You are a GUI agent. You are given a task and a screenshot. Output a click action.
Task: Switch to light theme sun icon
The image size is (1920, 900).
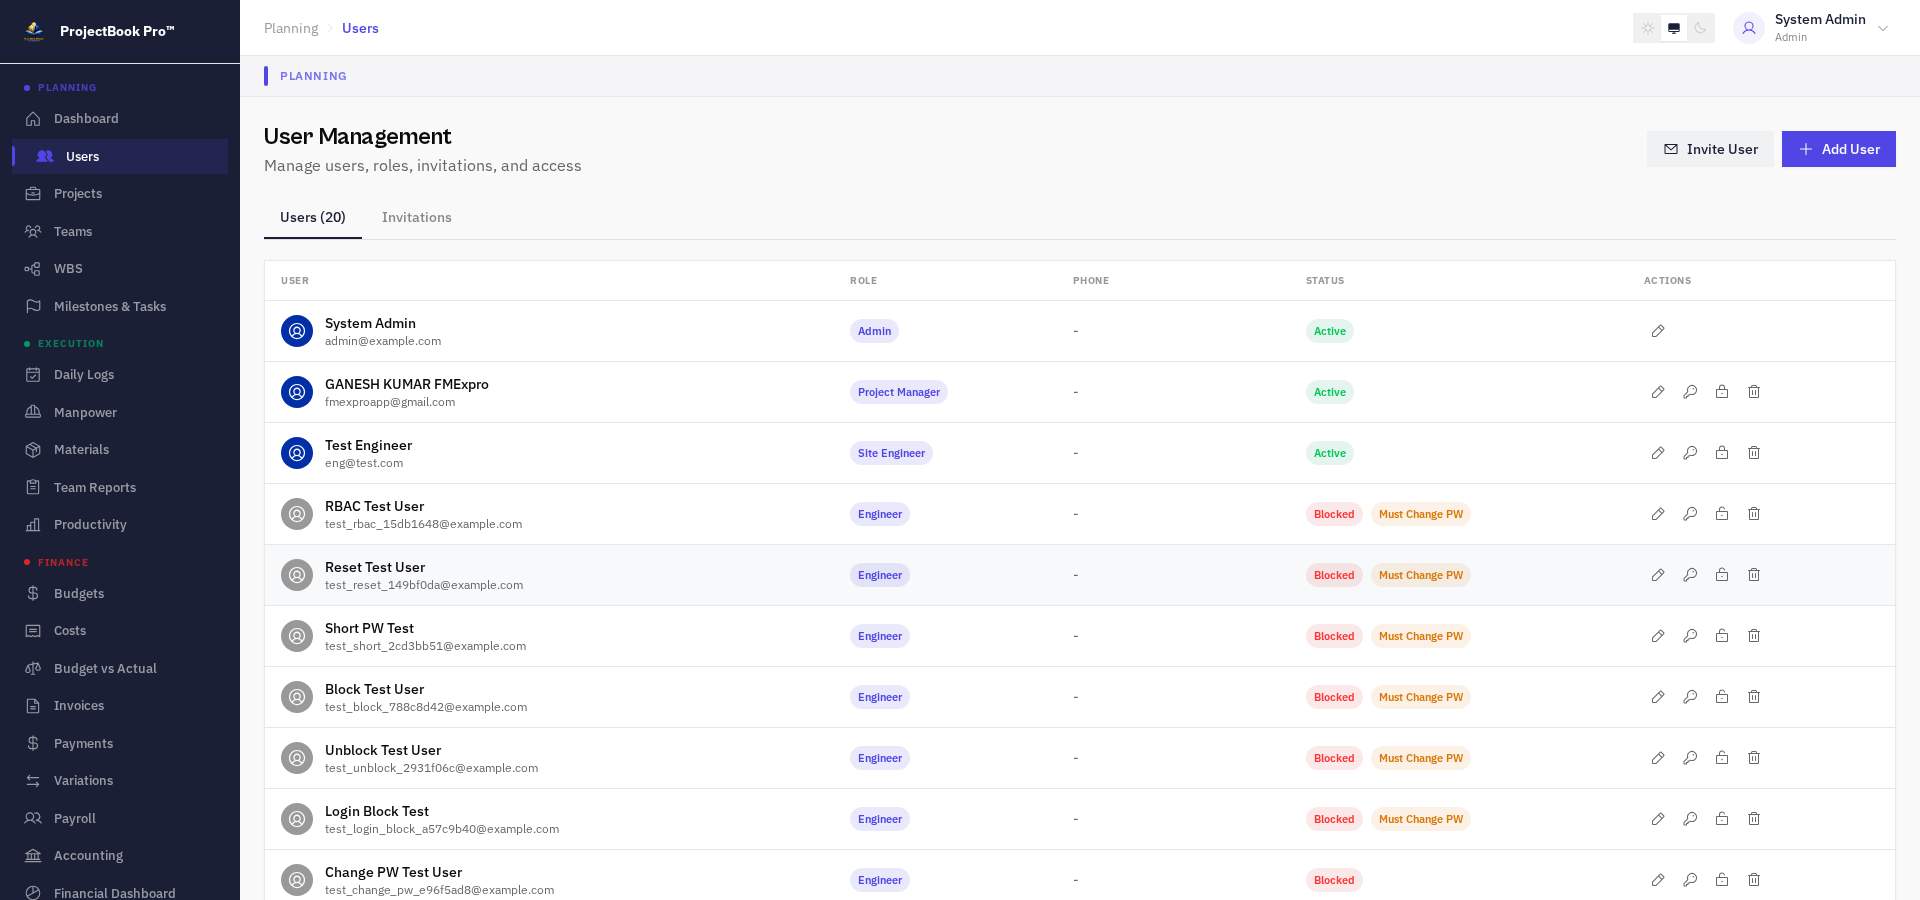click(1648, 28)
